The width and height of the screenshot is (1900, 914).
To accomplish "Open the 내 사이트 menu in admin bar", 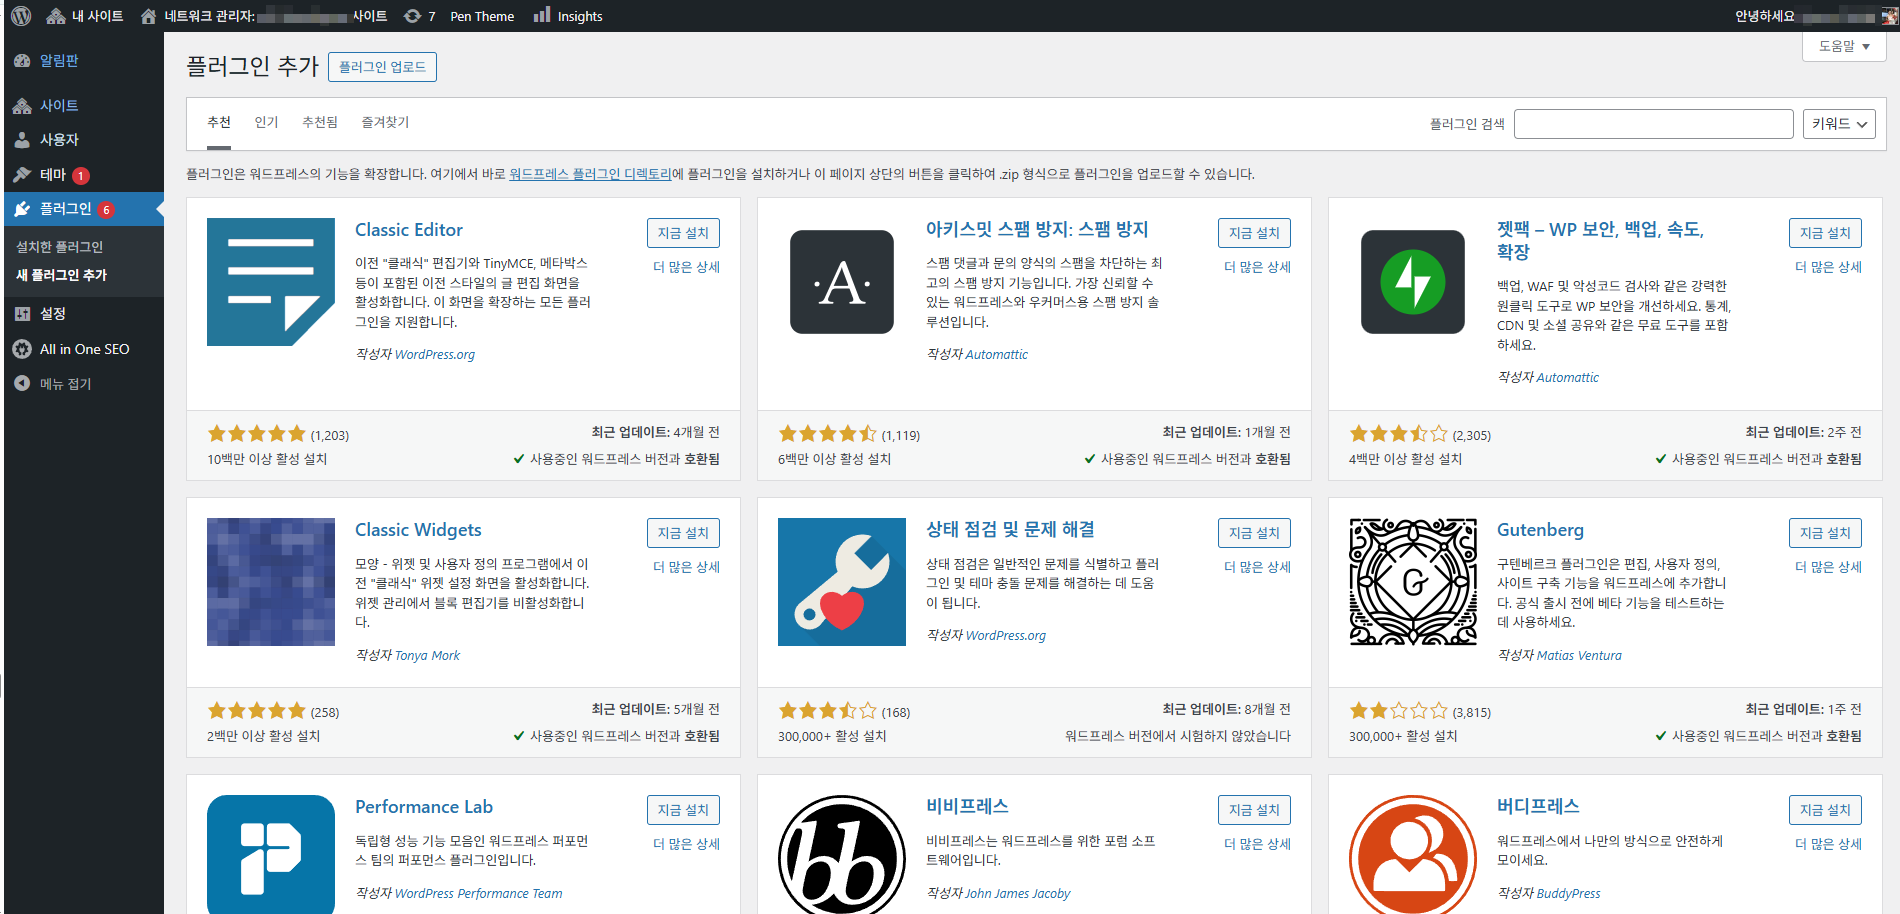I will coord(85,16).
